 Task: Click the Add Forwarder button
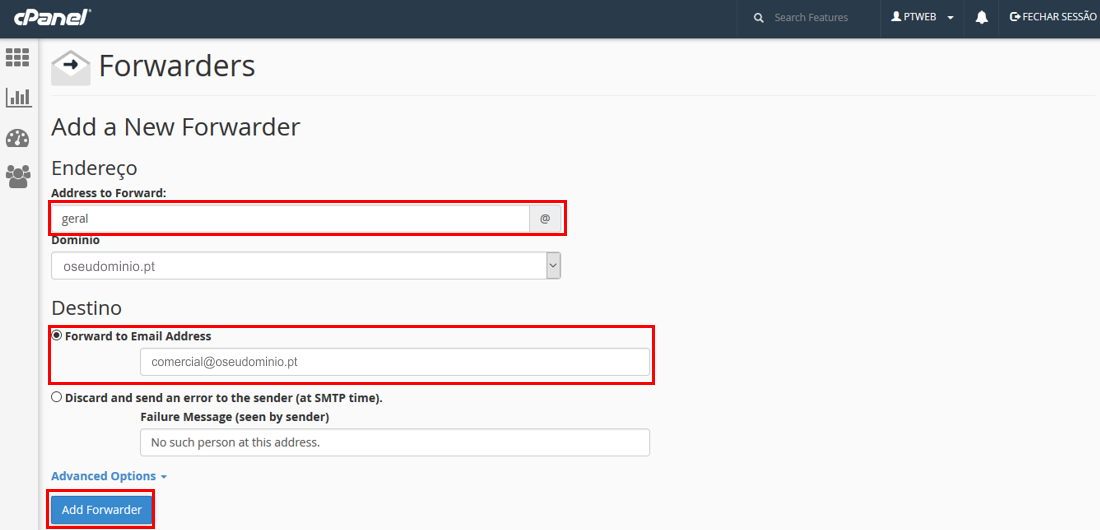coord(101,510)
